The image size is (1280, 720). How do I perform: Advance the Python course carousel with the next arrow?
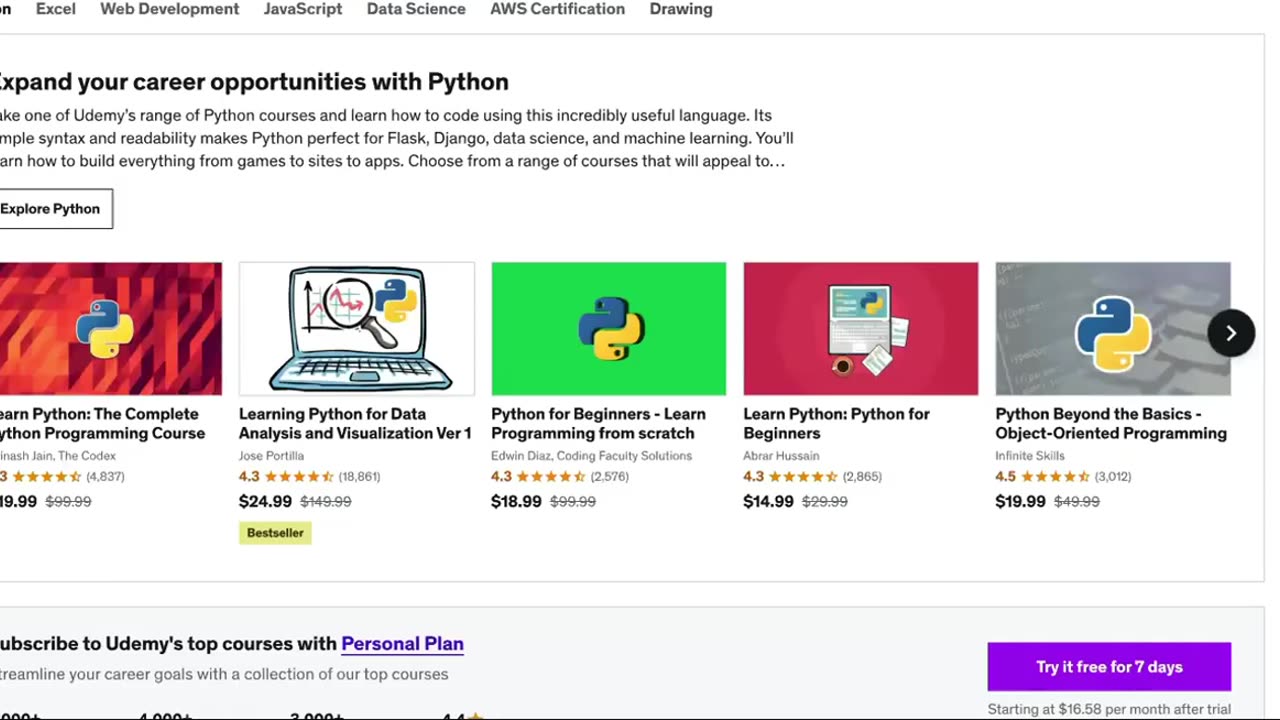pos(1231,333)
